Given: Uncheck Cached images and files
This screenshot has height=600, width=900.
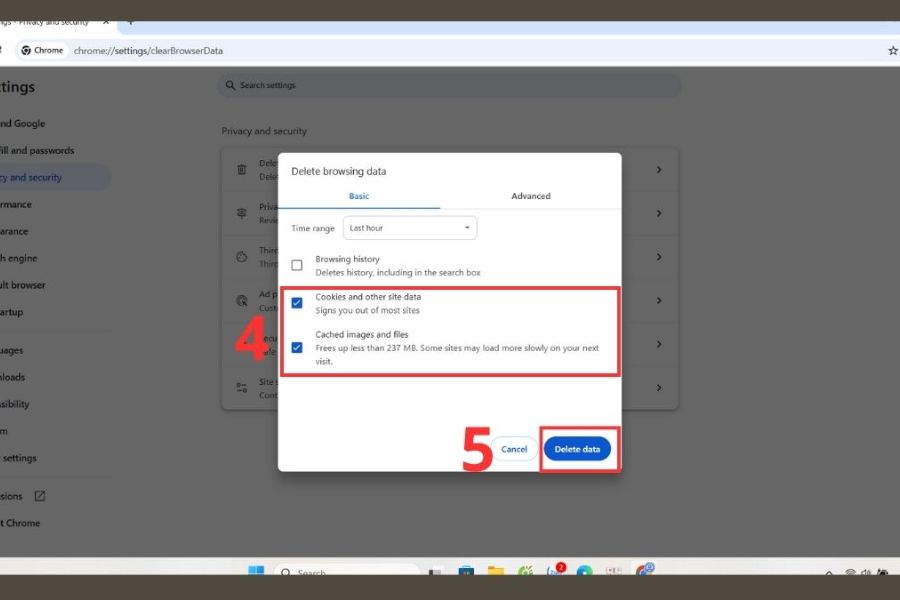Looking at the screenshot, I should point(297,347).
